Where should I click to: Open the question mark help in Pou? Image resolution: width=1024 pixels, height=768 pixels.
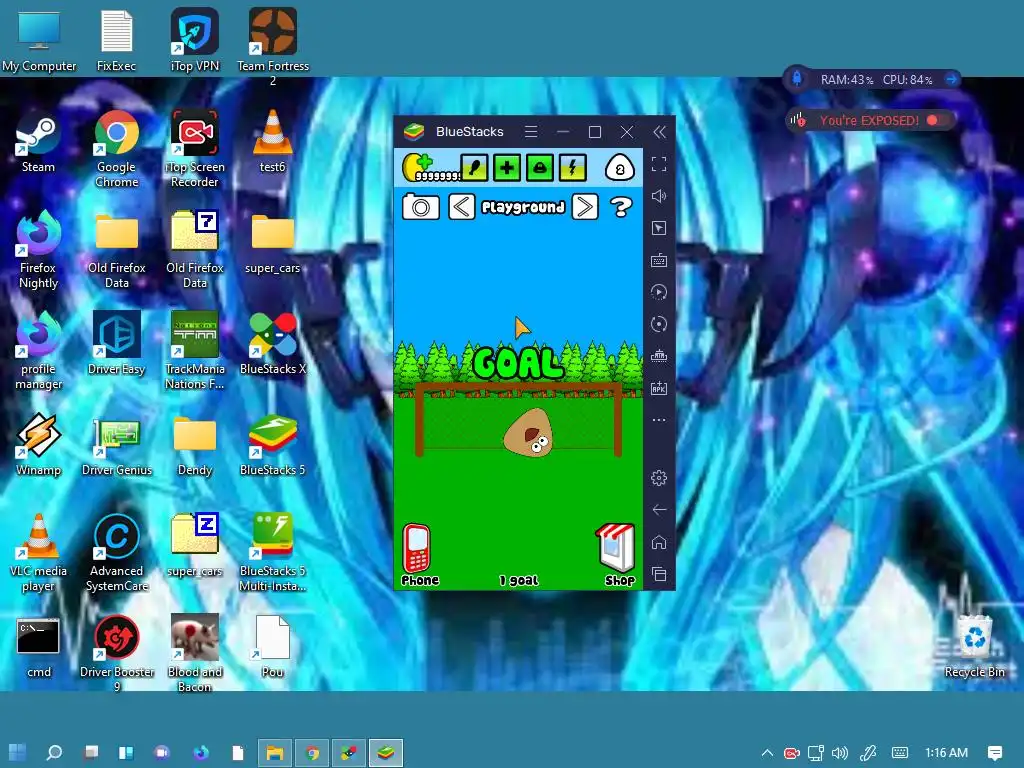coord(620,207)
